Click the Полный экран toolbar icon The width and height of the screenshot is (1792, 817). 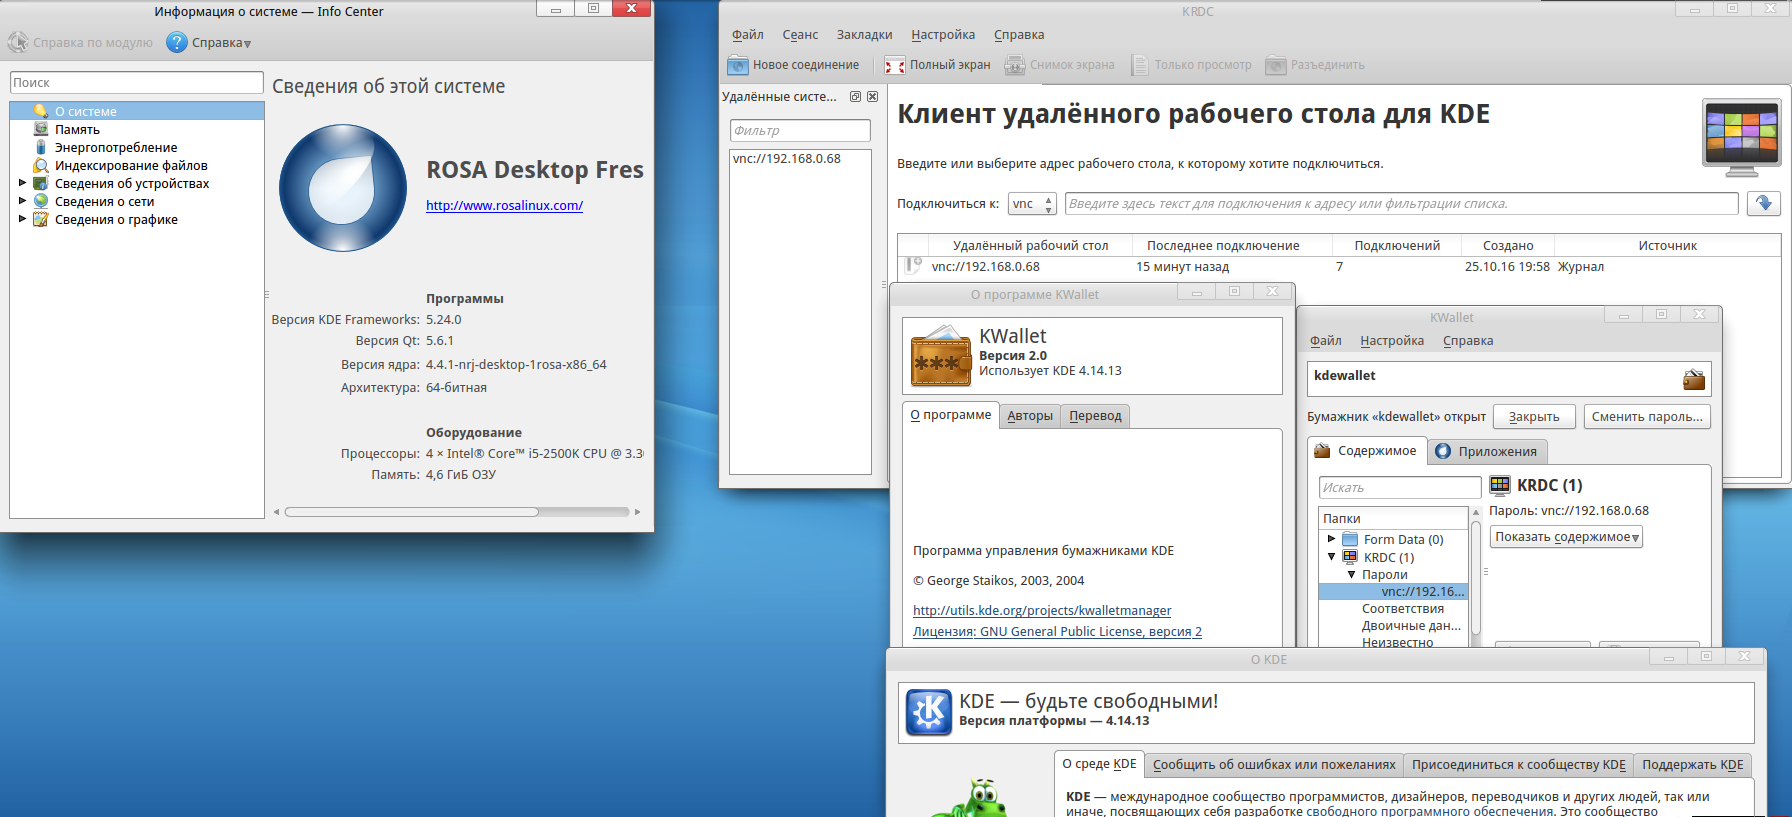click(x=895, y=65)
